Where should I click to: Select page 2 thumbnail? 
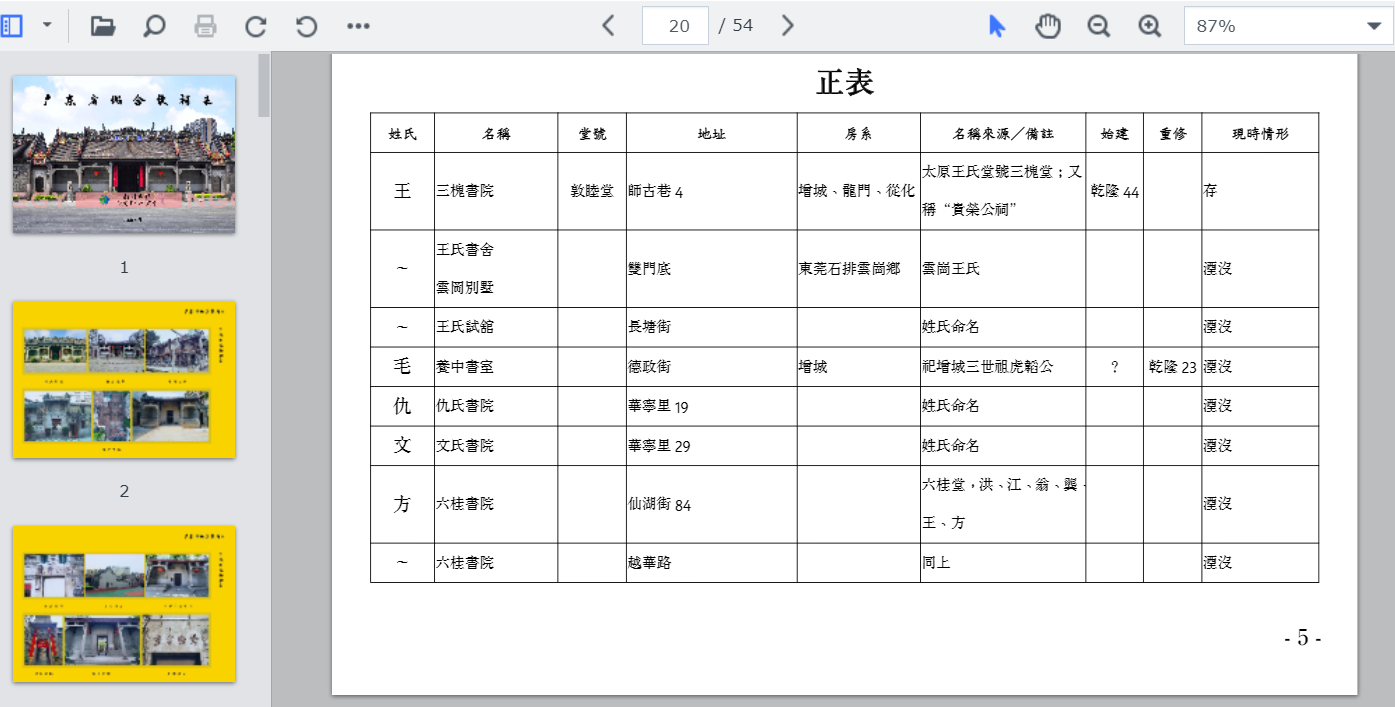pos(124,379)
